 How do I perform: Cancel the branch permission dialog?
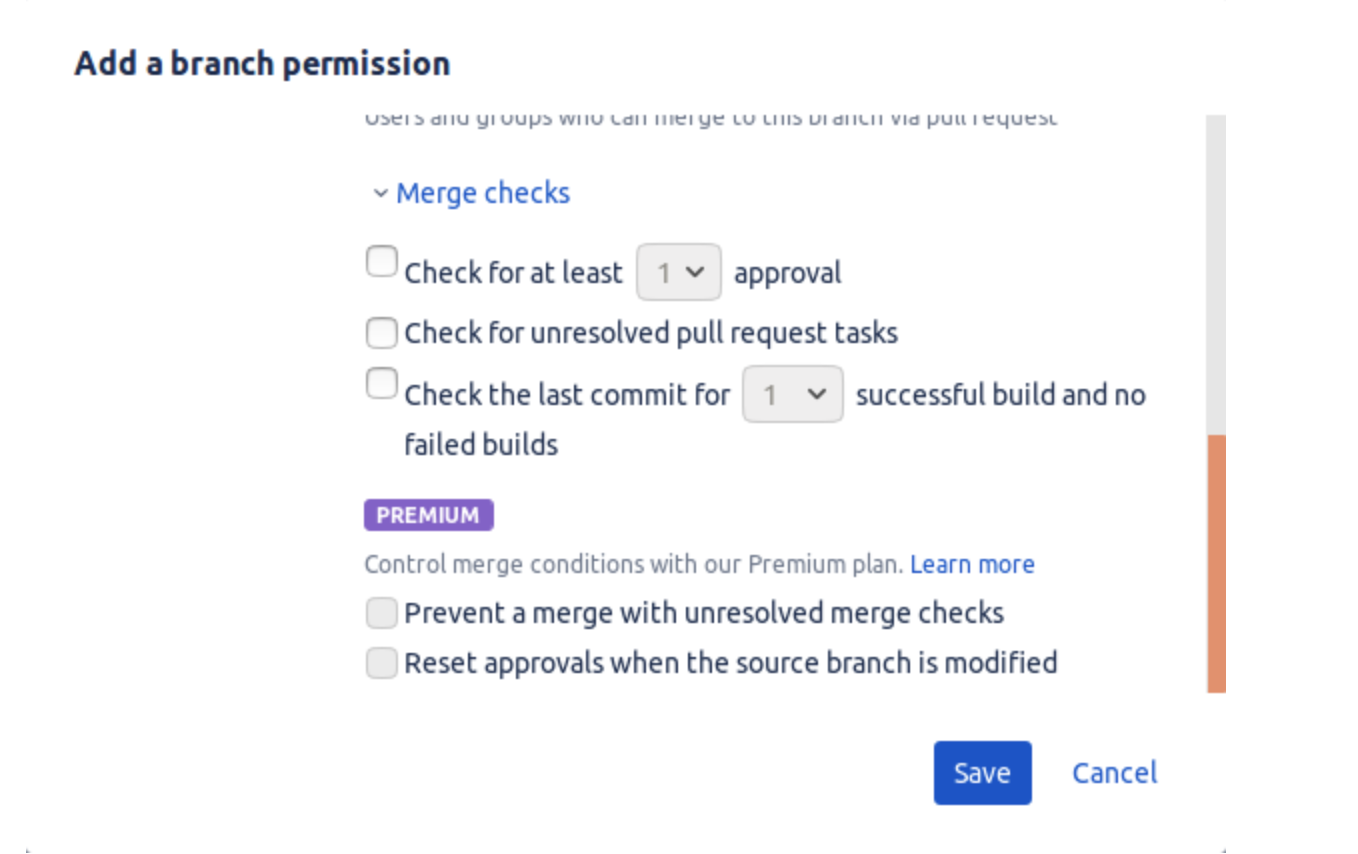[1114, 772]
